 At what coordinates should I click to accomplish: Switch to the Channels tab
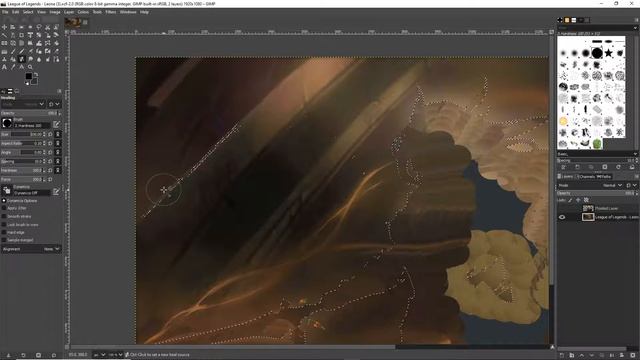(x=586, y=177)
